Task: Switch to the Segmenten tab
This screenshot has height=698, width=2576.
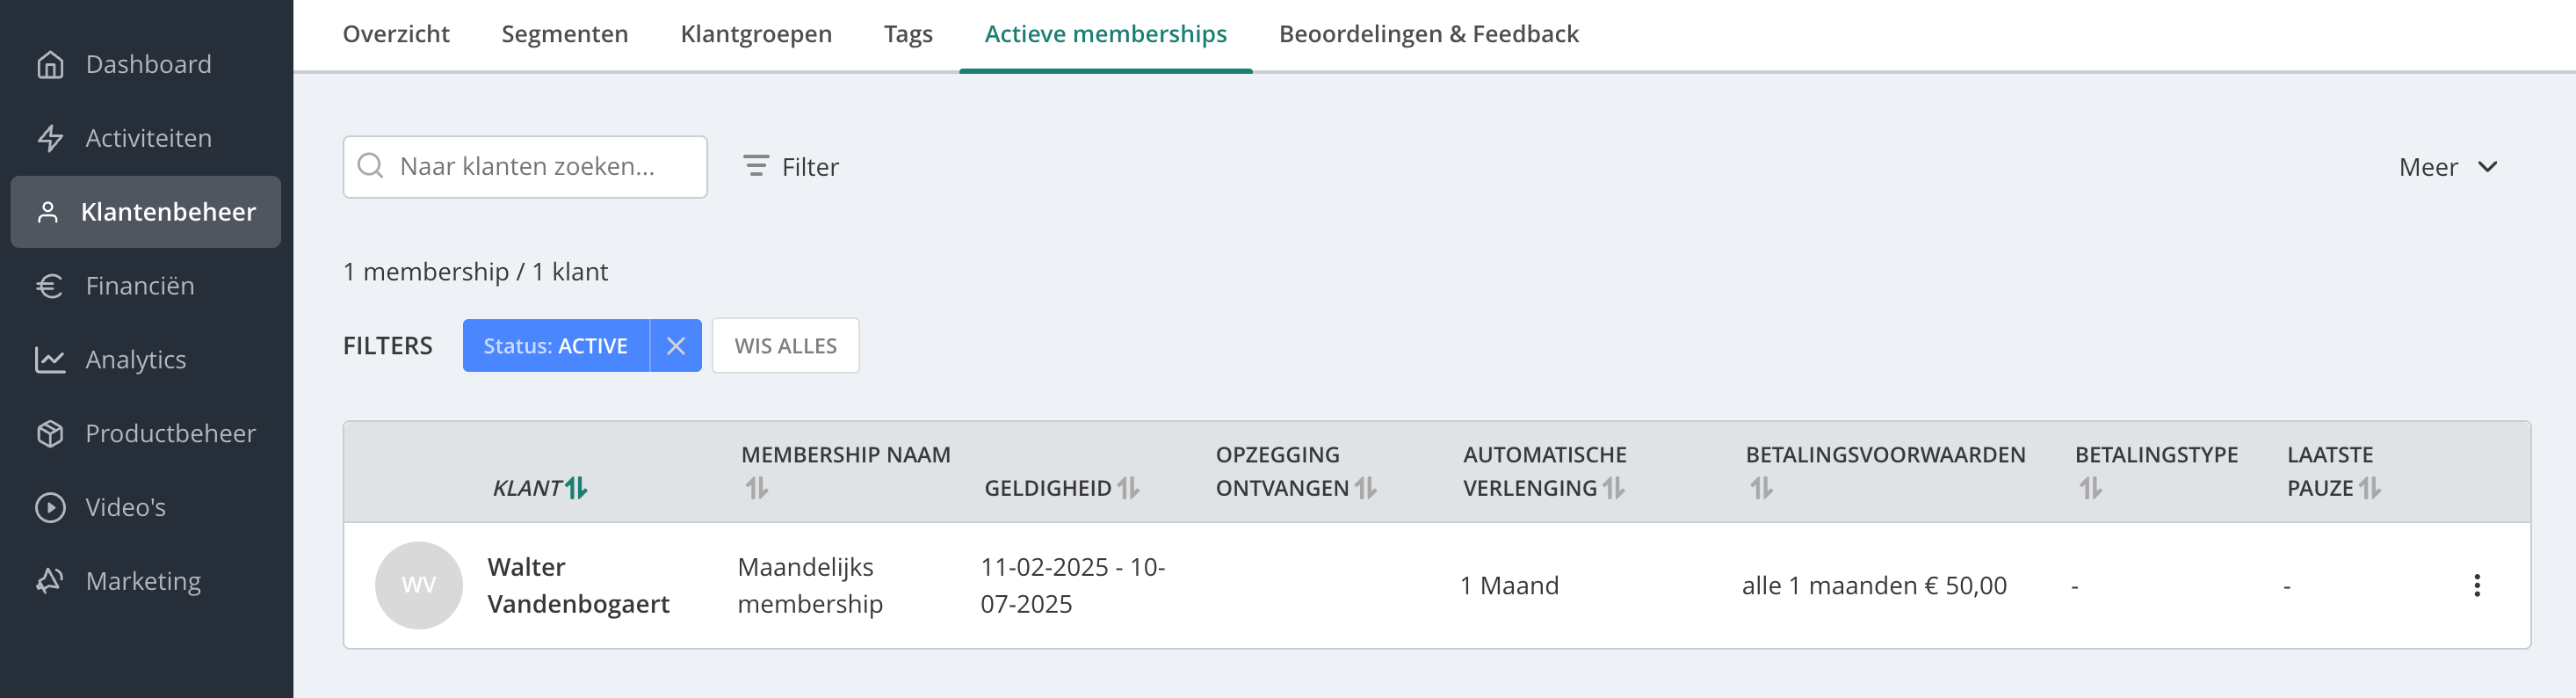Action: [565, 34]
